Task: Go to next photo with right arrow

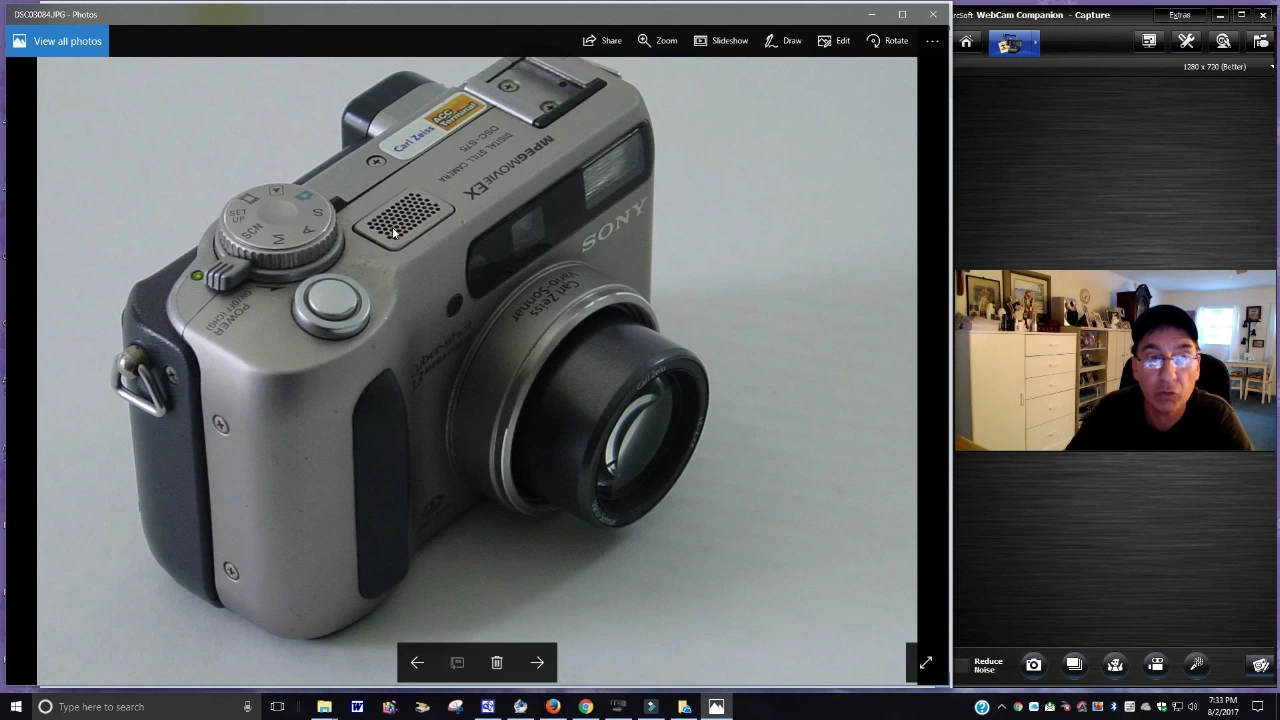Action: pyautogui.click(x=537, y=663)
